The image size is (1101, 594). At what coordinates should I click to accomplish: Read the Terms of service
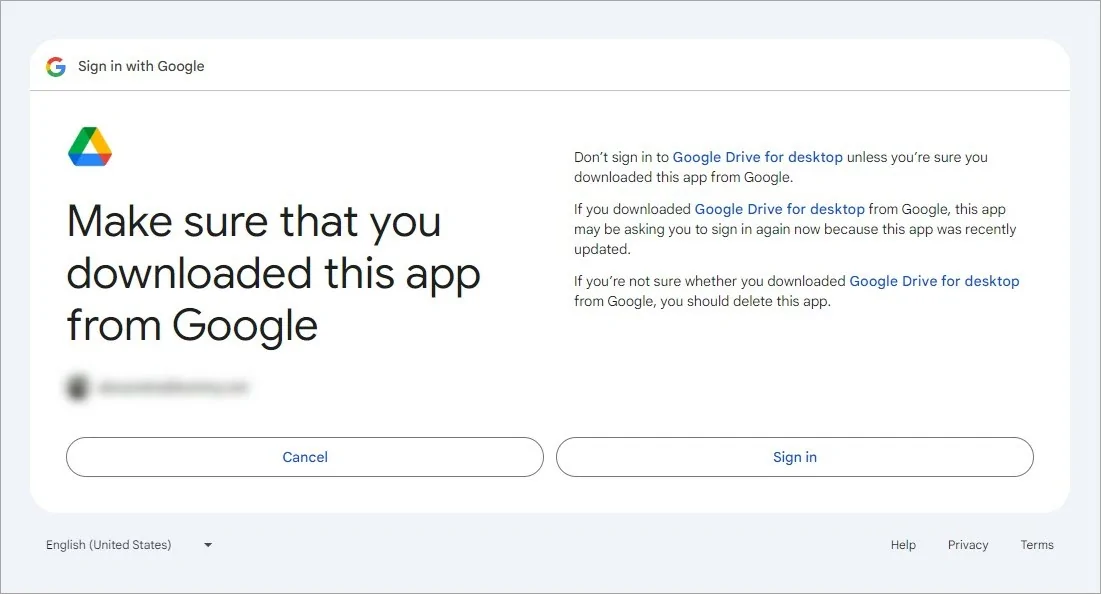pyautogui.click(x=1036, y=545)
